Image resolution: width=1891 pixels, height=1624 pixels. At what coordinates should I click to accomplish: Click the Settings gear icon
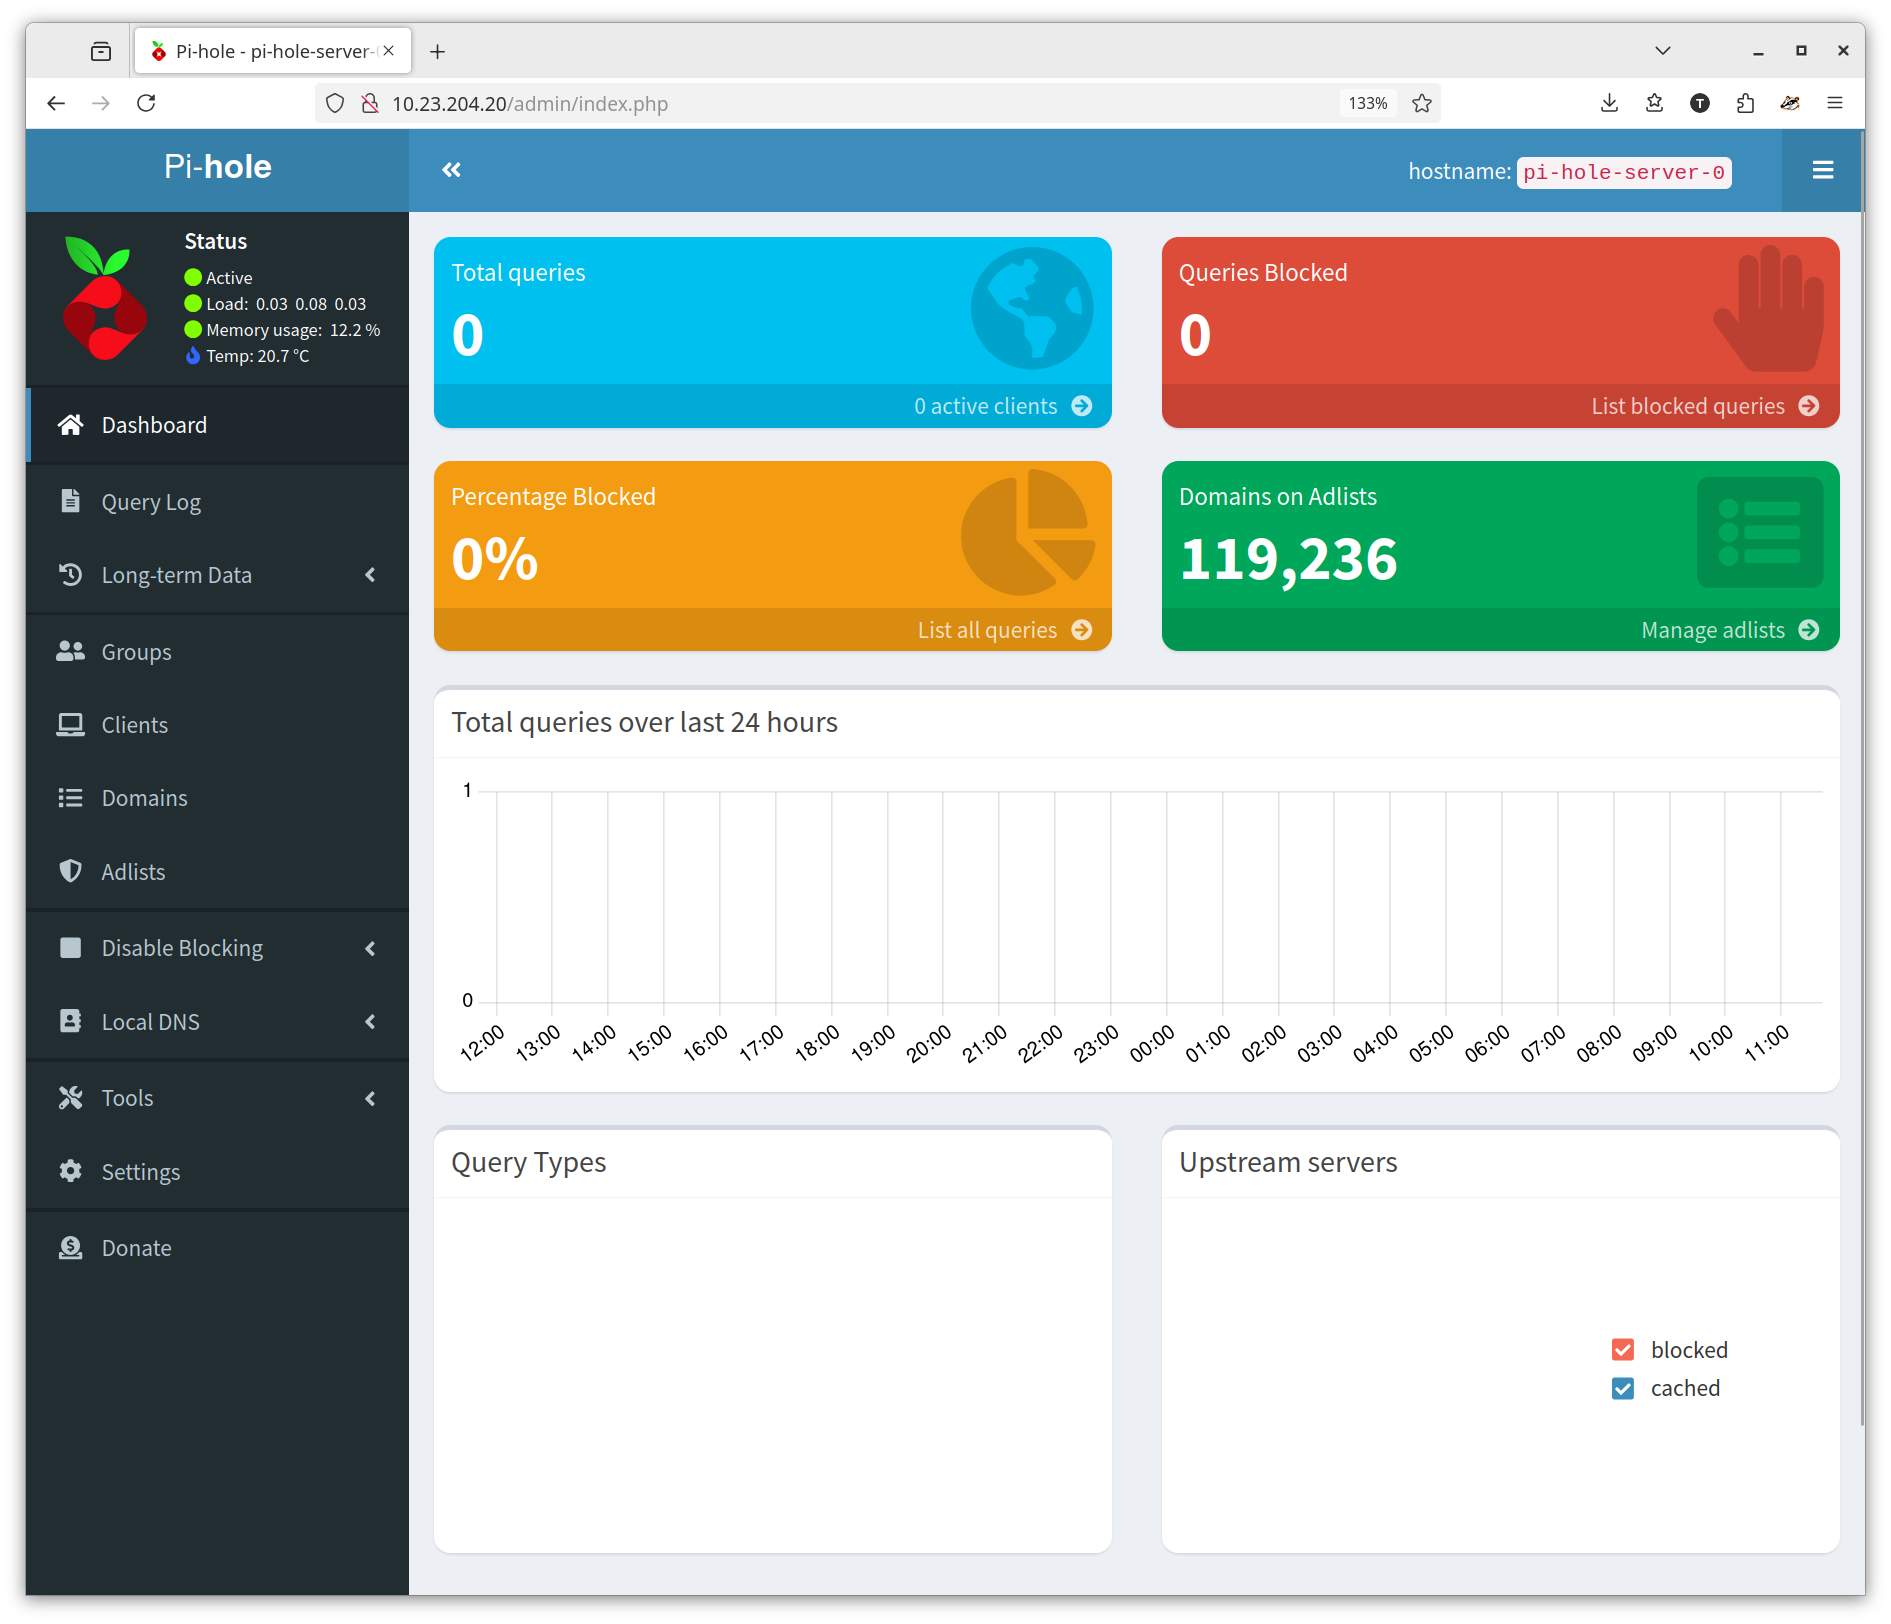coord(70,1171)
